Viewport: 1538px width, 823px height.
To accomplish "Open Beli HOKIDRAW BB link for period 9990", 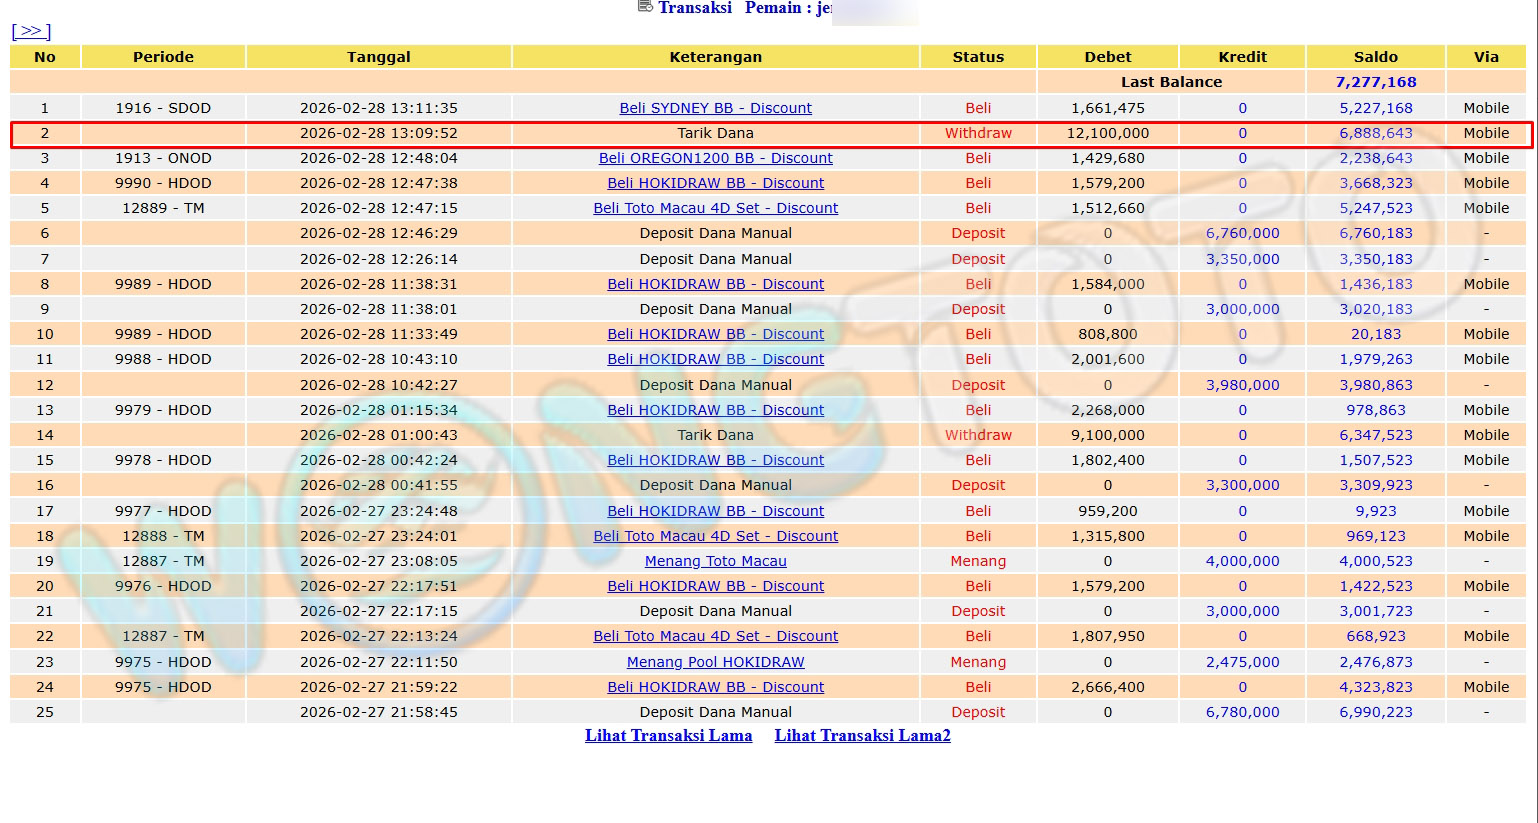I will (715, 183).
